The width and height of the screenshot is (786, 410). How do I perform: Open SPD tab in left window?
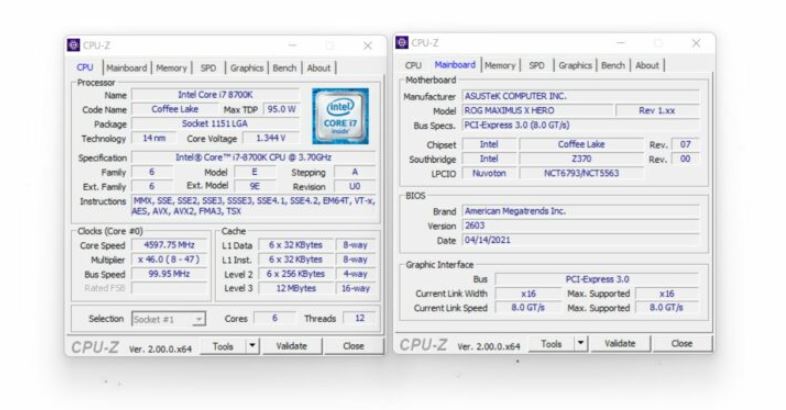209,68
